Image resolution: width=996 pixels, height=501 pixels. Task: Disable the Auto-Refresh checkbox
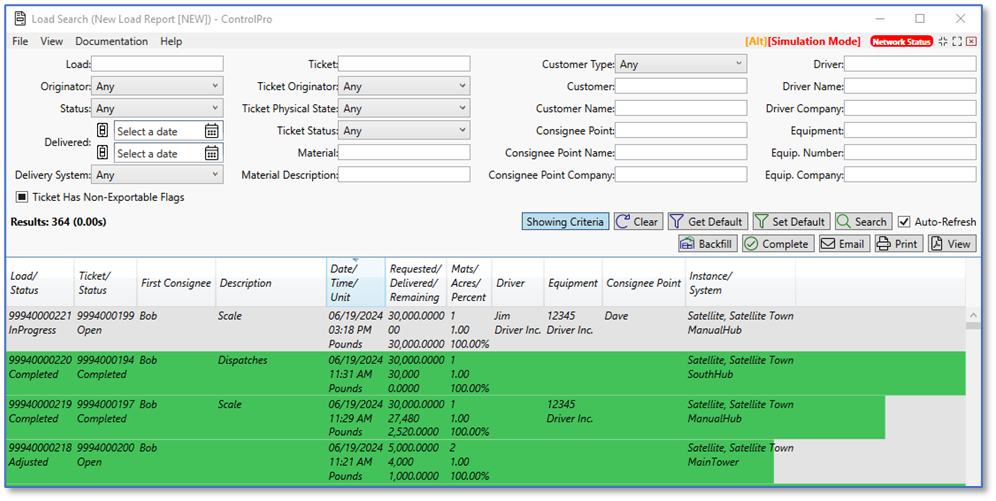pos(904,222)
